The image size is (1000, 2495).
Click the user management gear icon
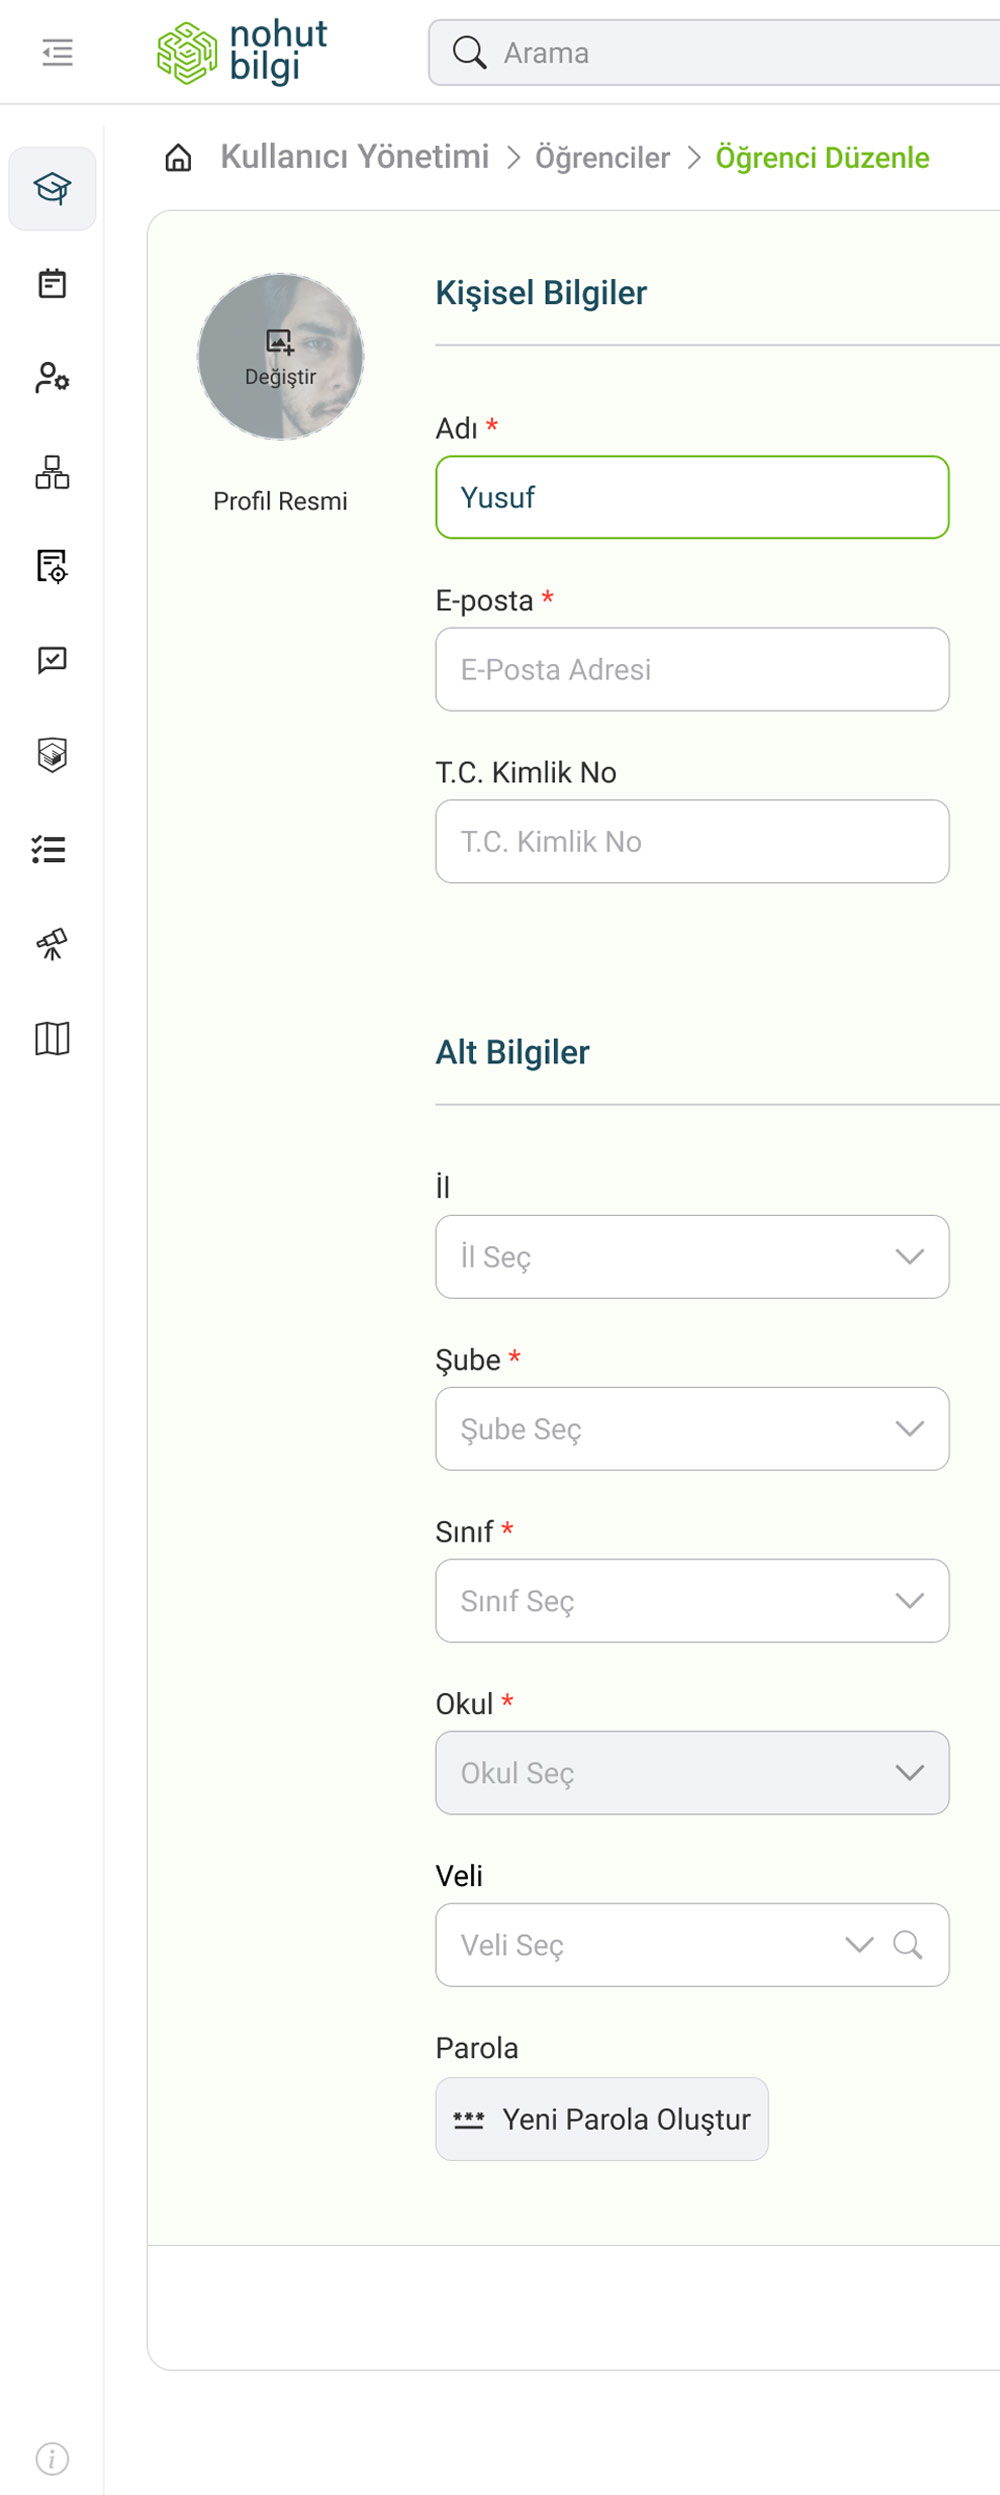[x=52, y=378]
